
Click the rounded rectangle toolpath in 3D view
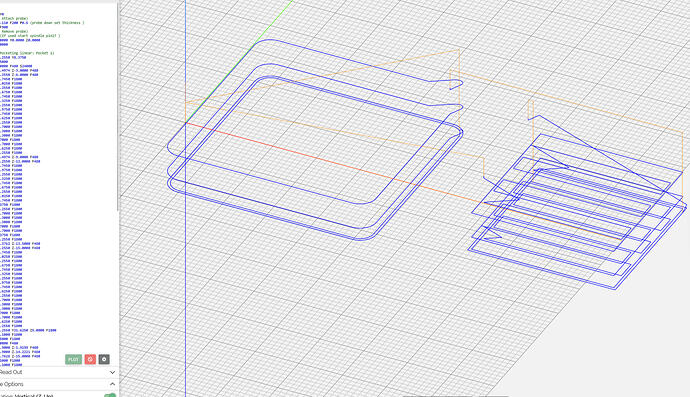pos(315,140)
